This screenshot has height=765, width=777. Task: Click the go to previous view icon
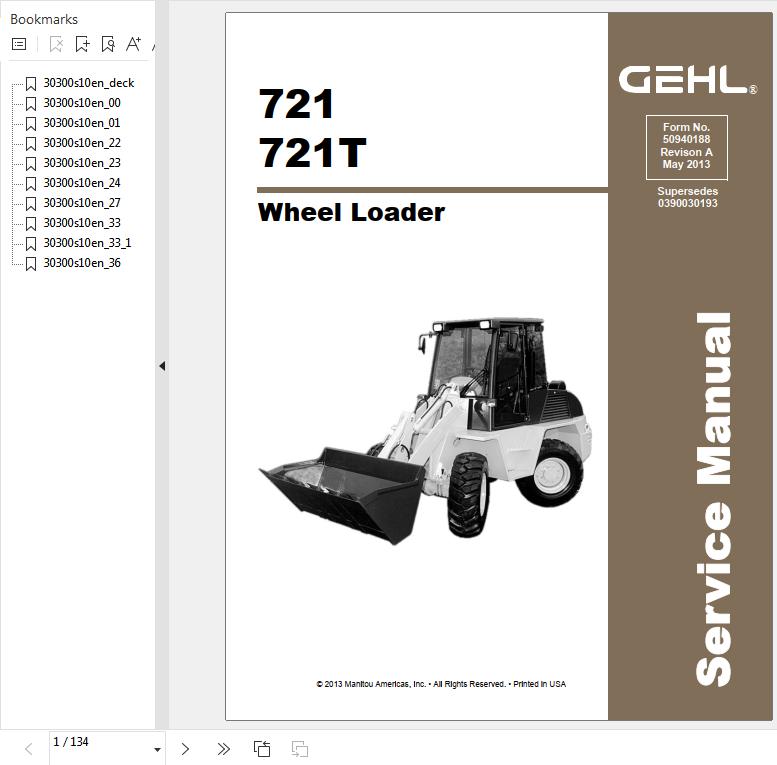(x=262, y=749)
